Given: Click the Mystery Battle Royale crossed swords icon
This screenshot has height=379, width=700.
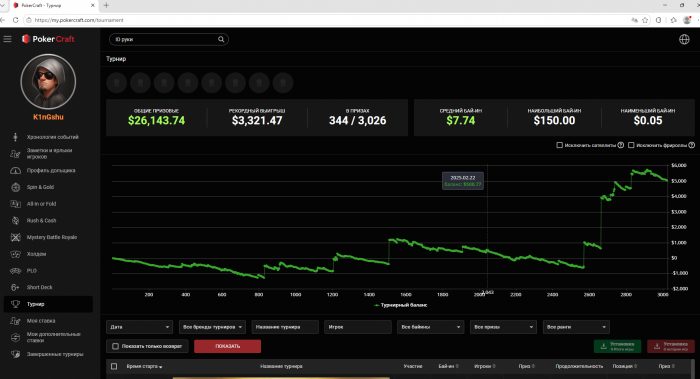Looking at the screenshot, I should (16, 237).
